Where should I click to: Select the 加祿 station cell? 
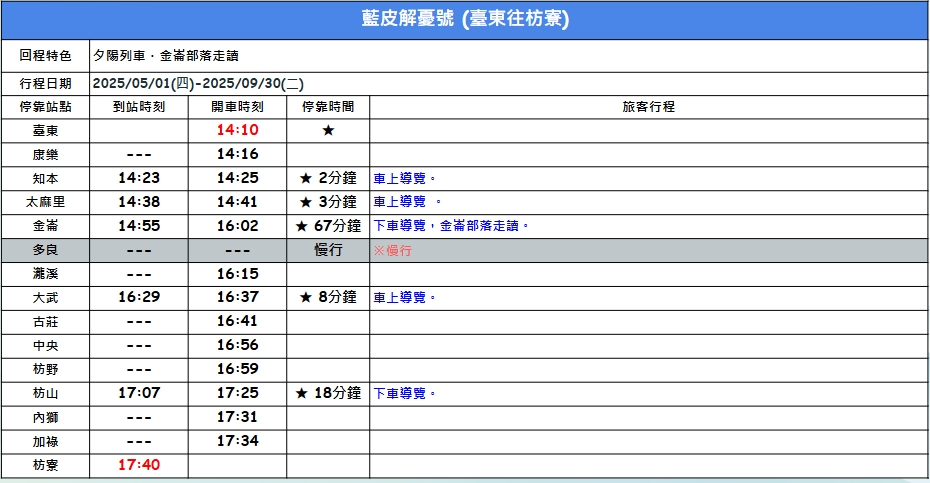[x=45, y=441]
